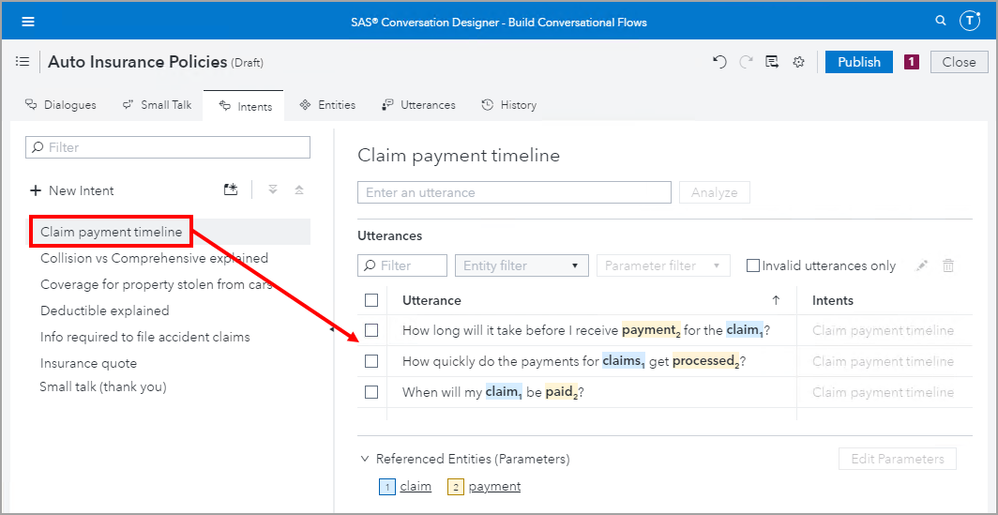
Task: Collapse Referenced Entities (Parameters) section
Action: pyautogui.click(x=365, y=458)
